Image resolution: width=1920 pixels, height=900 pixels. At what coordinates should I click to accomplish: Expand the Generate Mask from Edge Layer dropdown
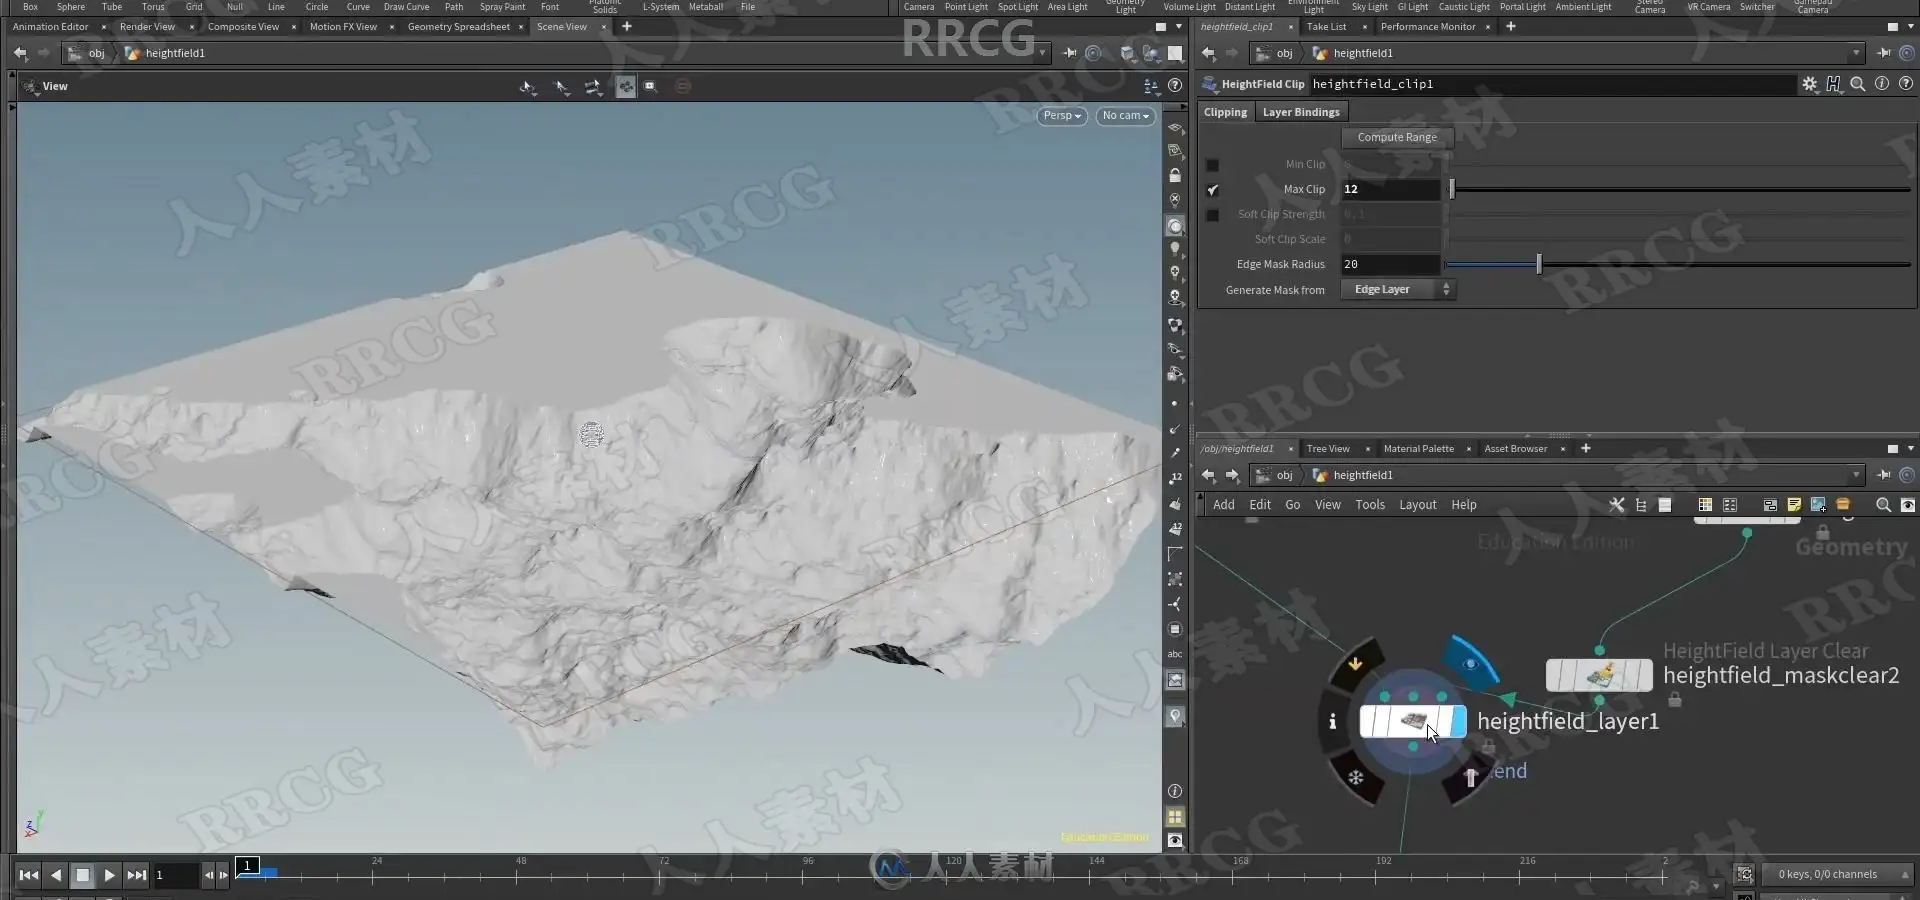pyautogui.click(x=1398, y=290)
